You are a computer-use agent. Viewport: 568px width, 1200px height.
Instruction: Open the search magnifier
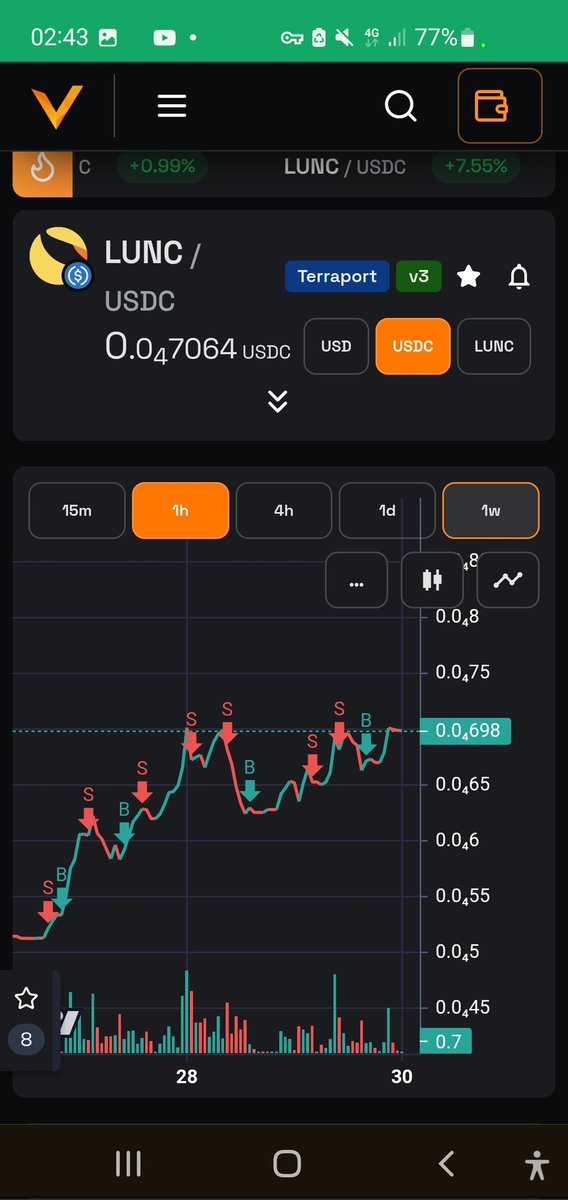point(401,106)
